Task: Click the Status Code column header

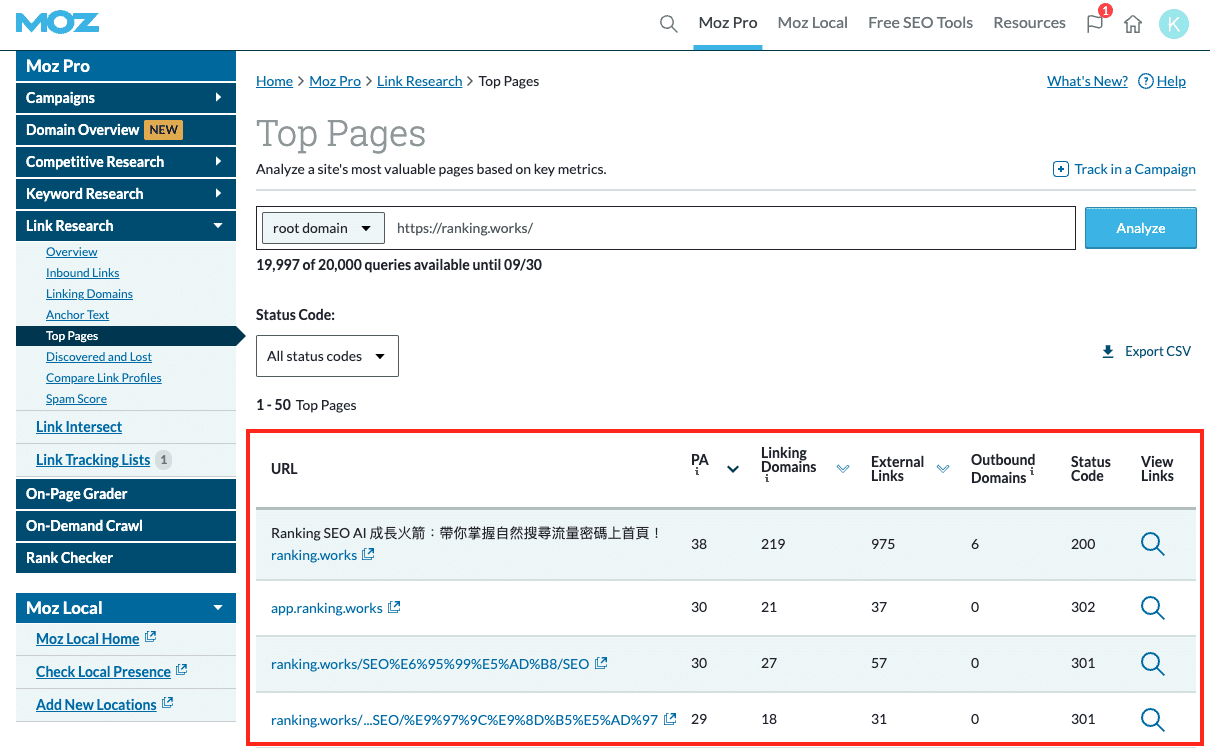Action: pos(1090,469)
